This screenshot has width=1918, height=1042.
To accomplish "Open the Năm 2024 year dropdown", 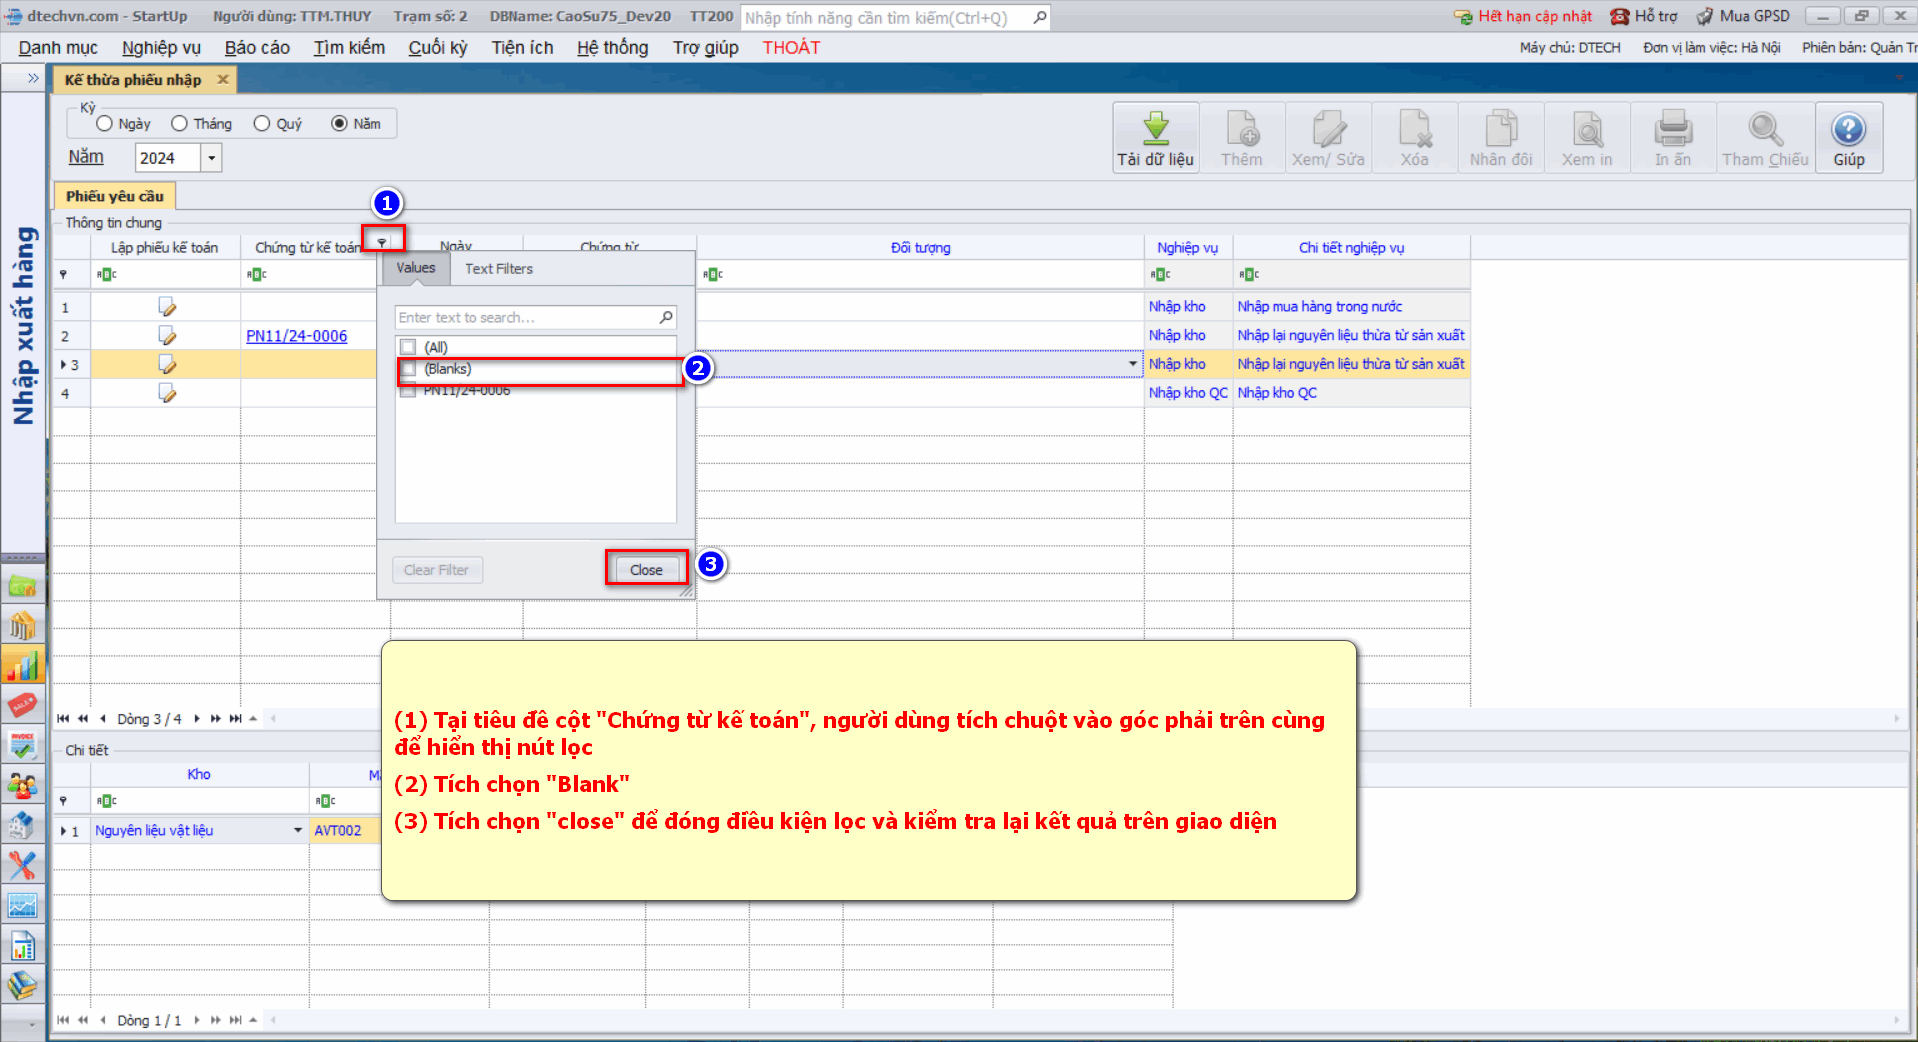I will click(211, 158).
